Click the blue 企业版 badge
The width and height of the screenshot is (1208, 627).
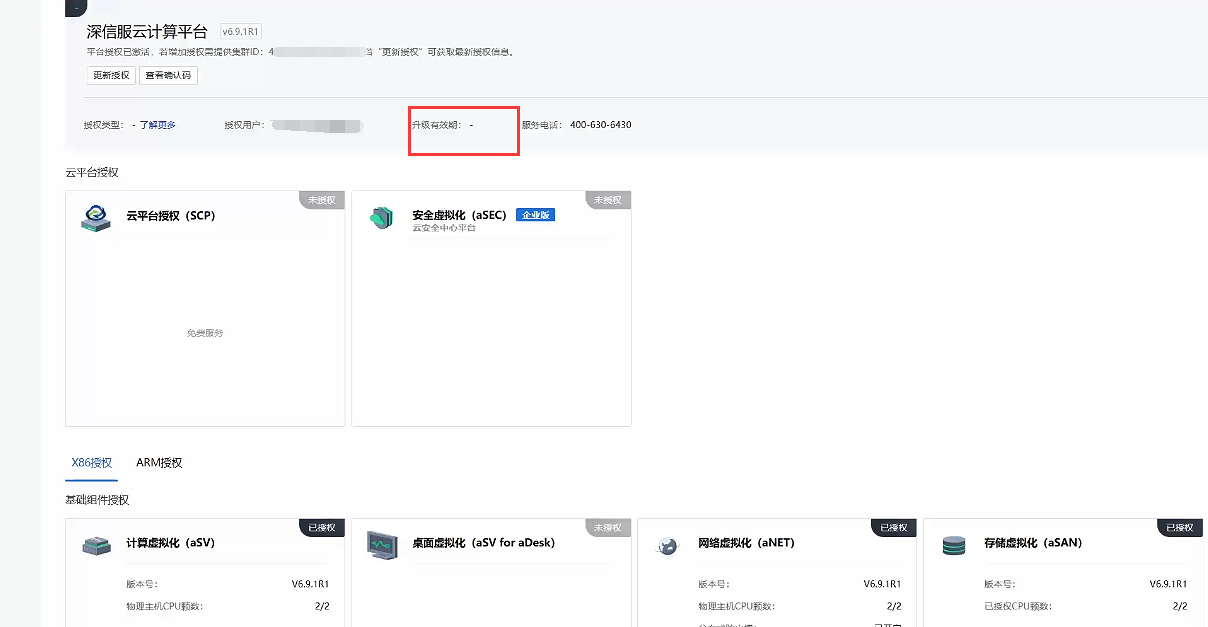click(x=535, y=215)
